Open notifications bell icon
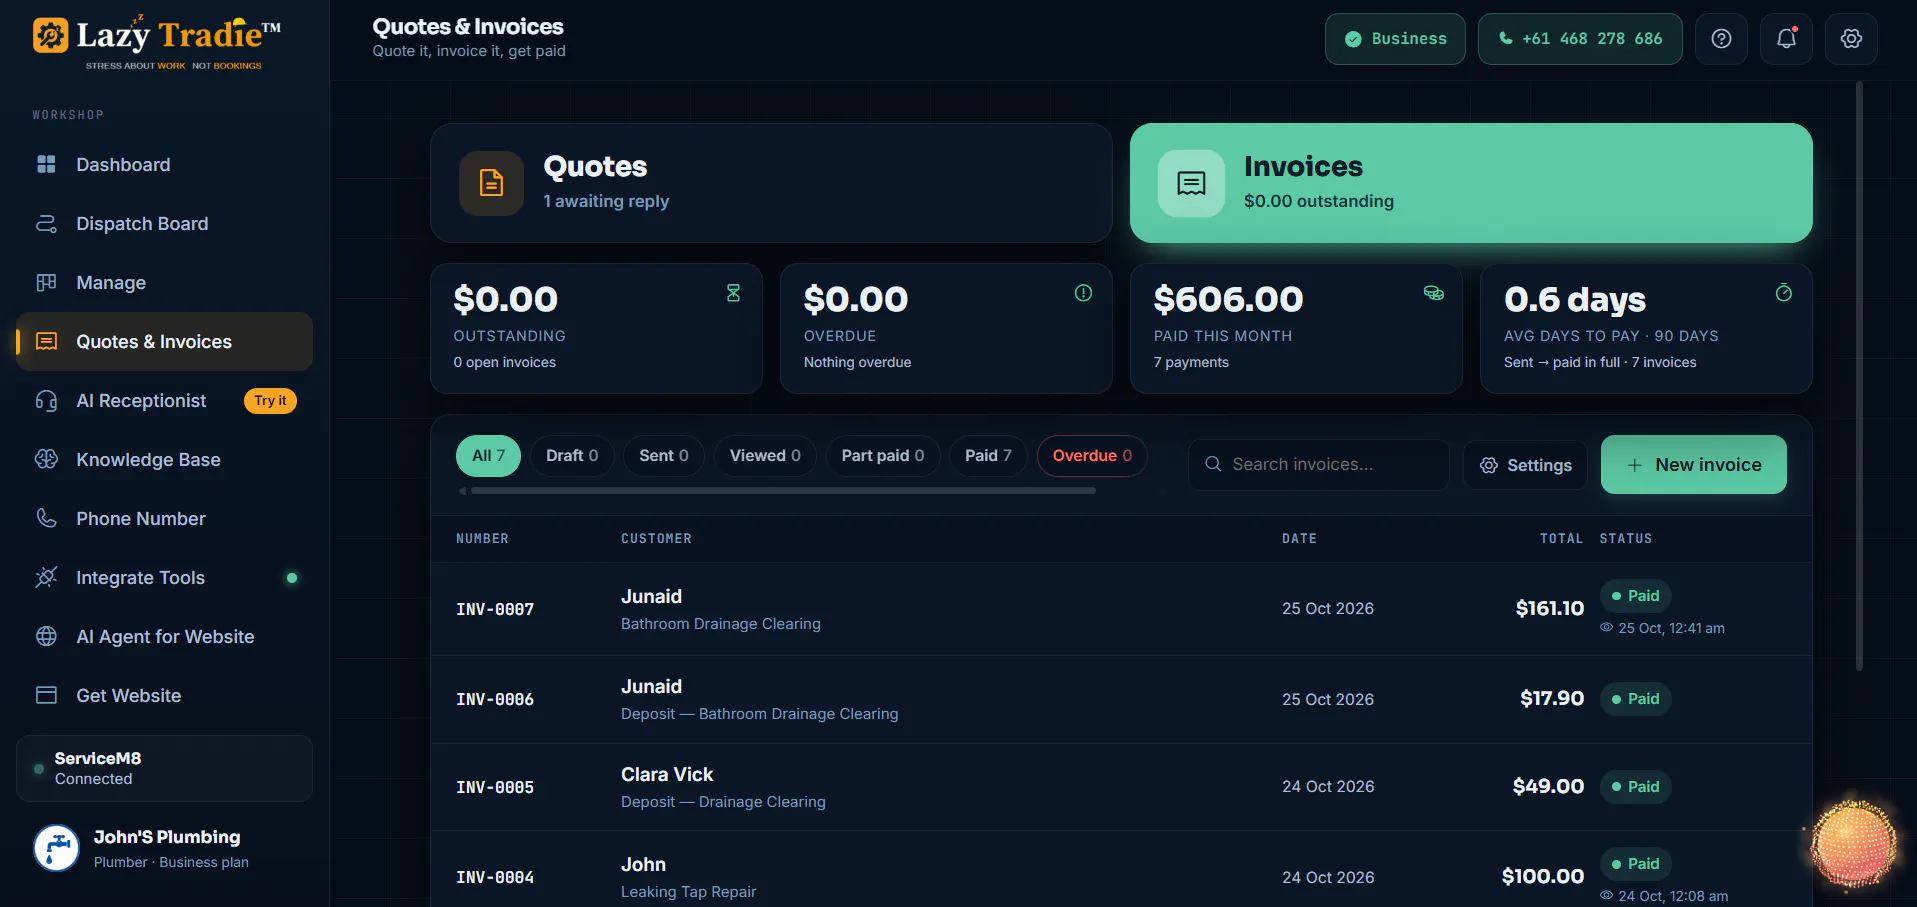The height and width of the screenshot is (907, 1917). coord(1786,39)
